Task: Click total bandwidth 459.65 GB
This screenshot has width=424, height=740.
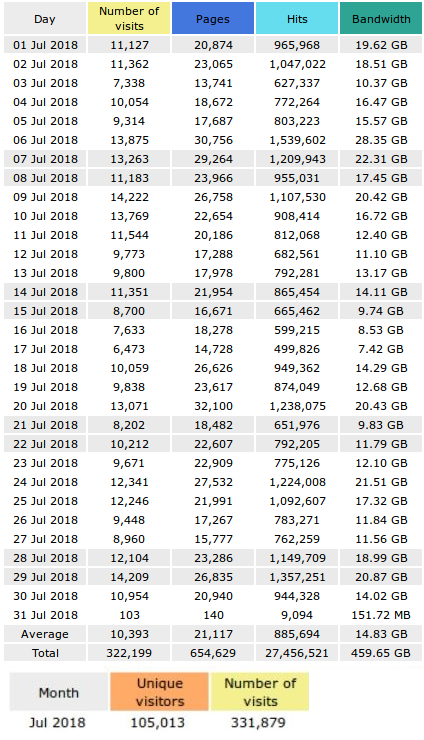Action: tap(381, 653)
